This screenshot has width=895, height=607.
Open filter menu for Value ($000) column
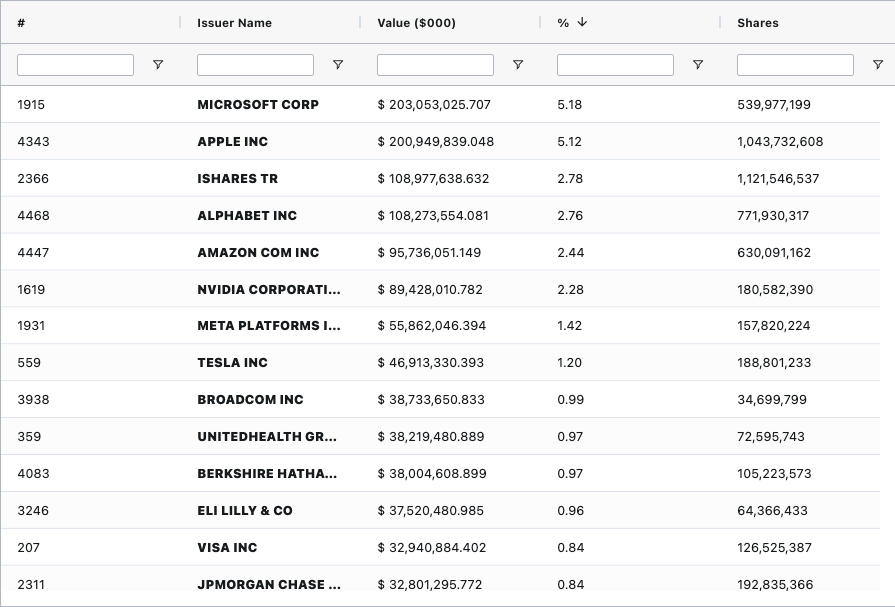518,65
